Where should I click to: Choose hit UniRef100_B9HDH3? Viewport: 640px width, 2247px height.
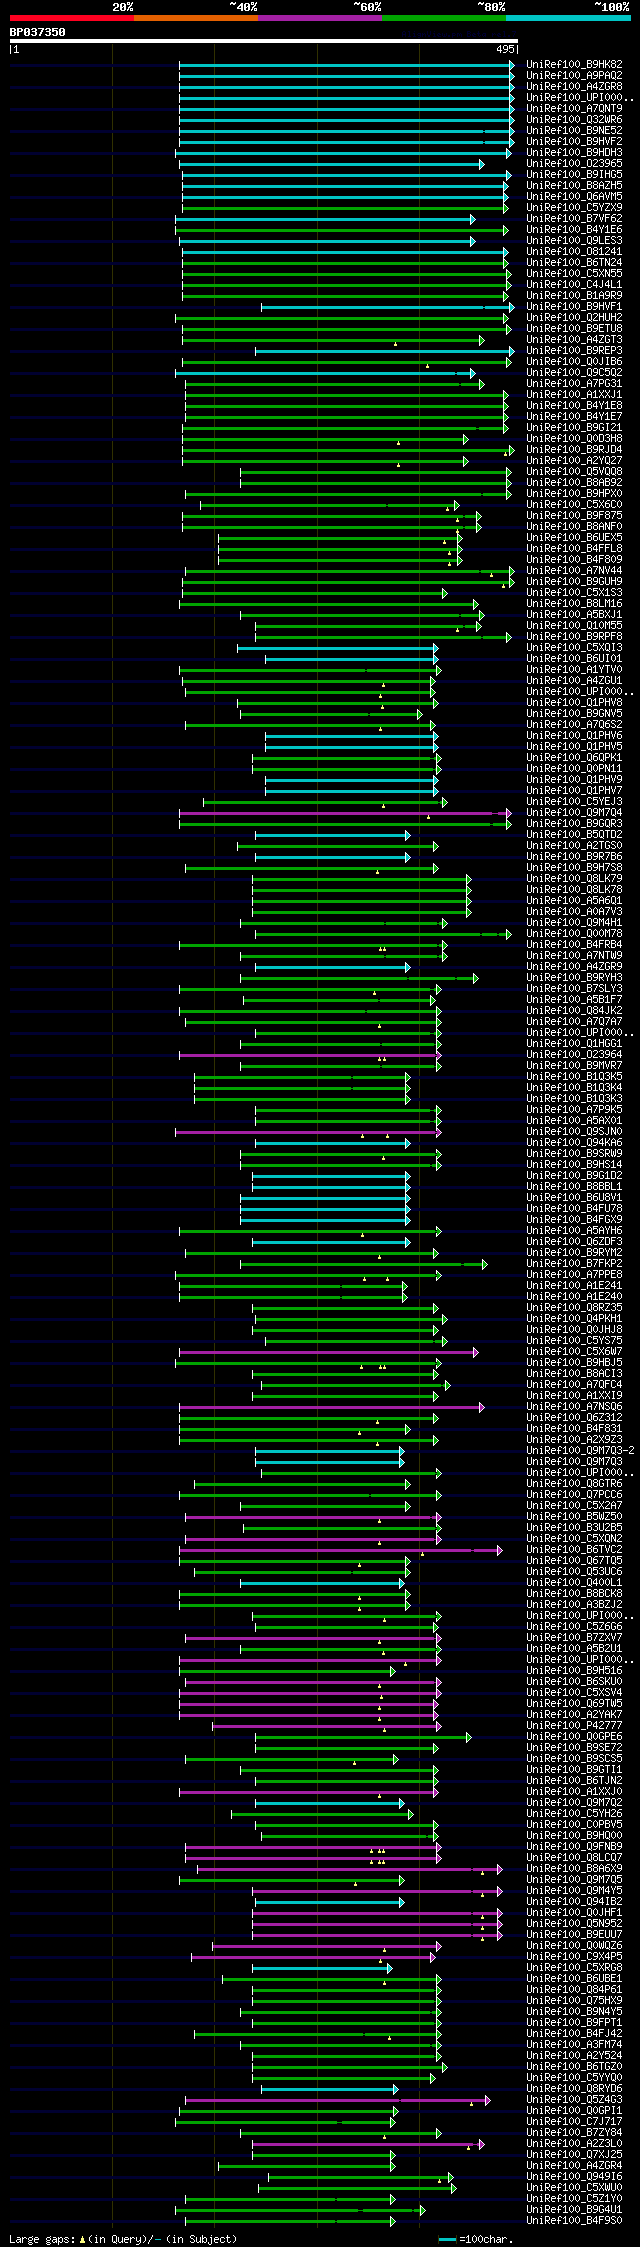click(x=574, y=152)
